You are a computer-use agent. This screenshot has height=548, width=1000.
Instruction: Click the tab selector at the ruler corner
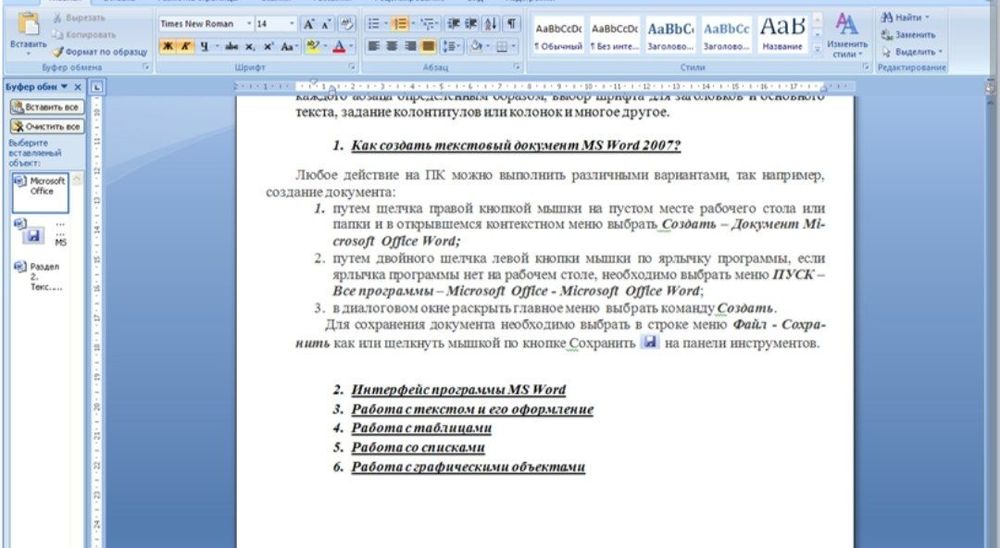(96, 87)
